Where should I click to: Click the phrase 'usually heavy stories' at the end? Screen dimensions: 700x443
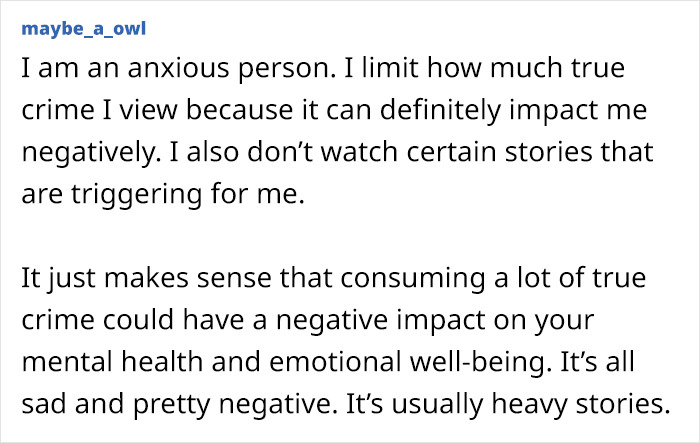coord(531,404)
